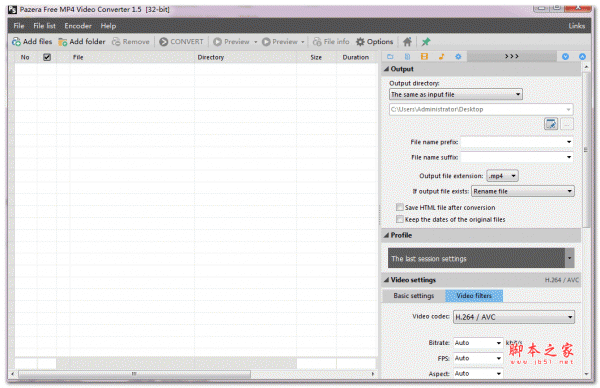Check Keep the dates of original files
This screenshot has height=388, width=600.
[x=400, y=219]
